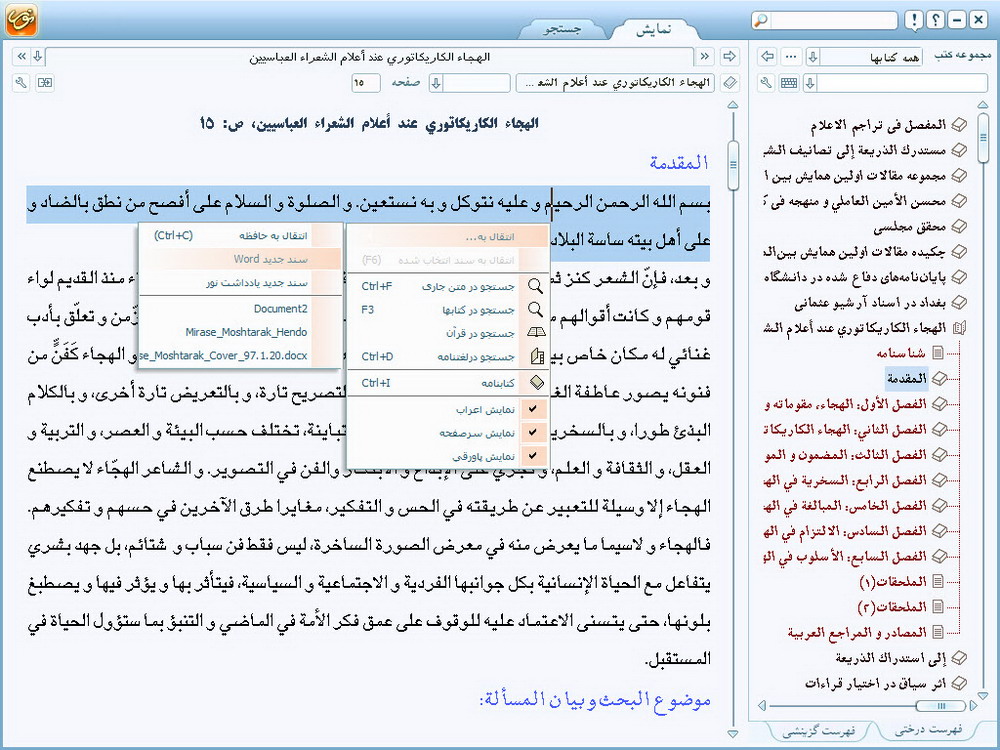Screen dimensions: 1000x750
Task: Toggle the نمایش پاورقی checkmark
Action: [x=533, y=455]
